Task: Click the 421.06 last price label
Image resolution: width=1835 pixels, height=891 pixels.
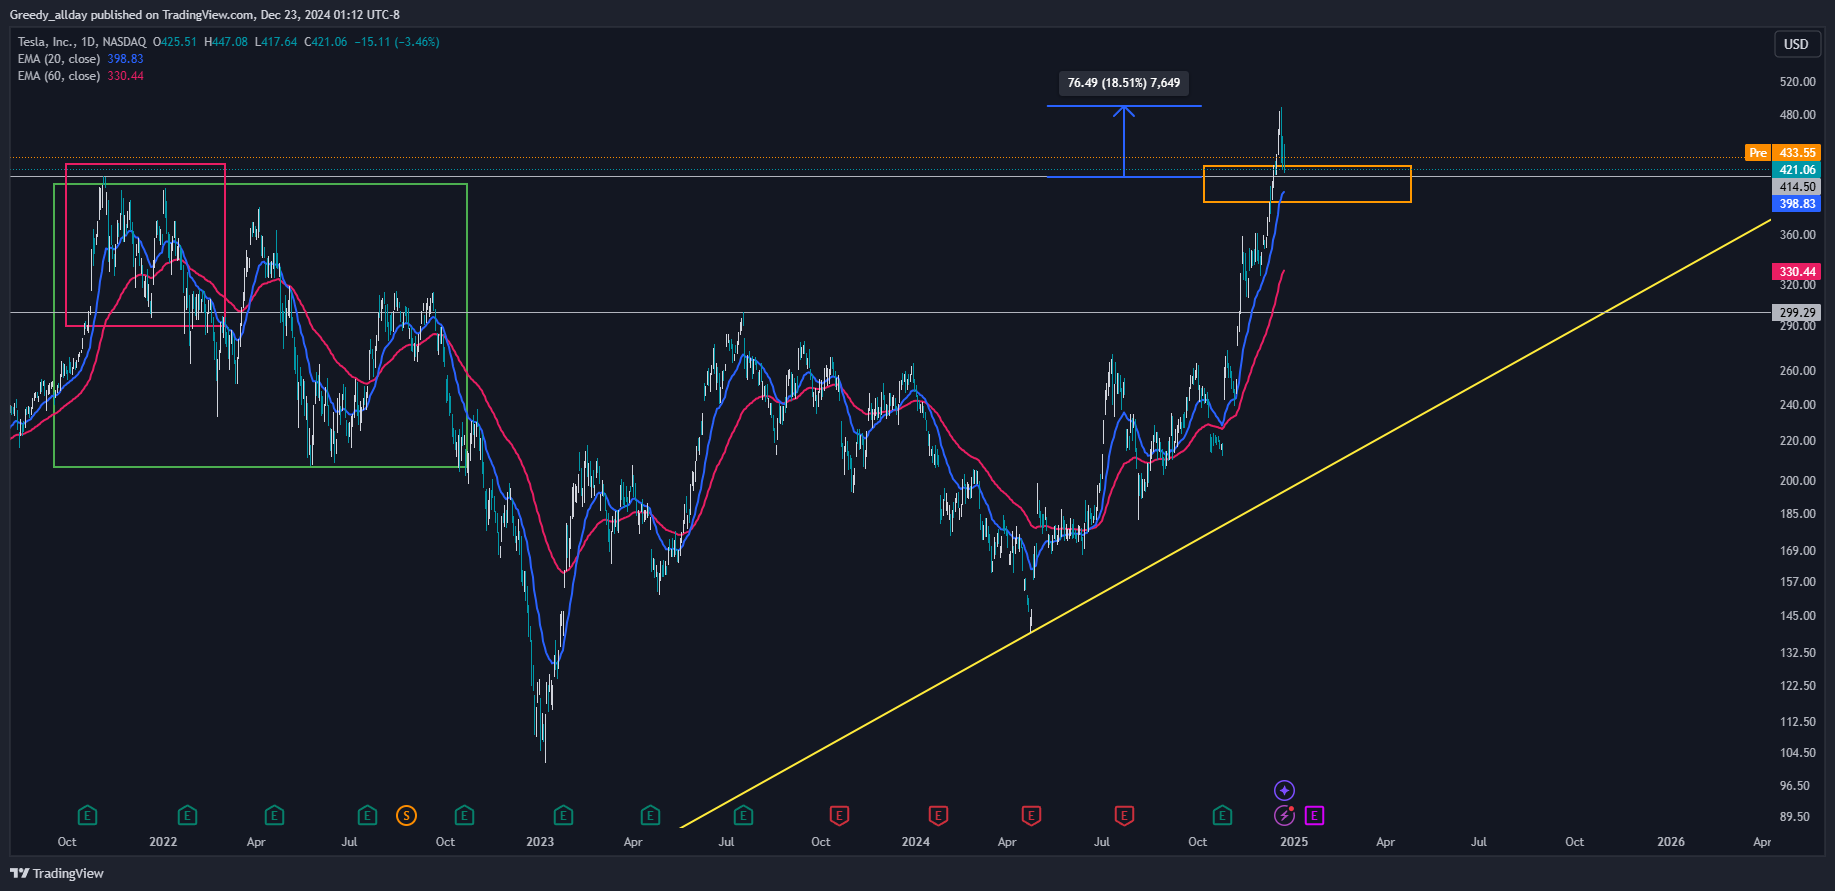Action: tap(1797, 170)
